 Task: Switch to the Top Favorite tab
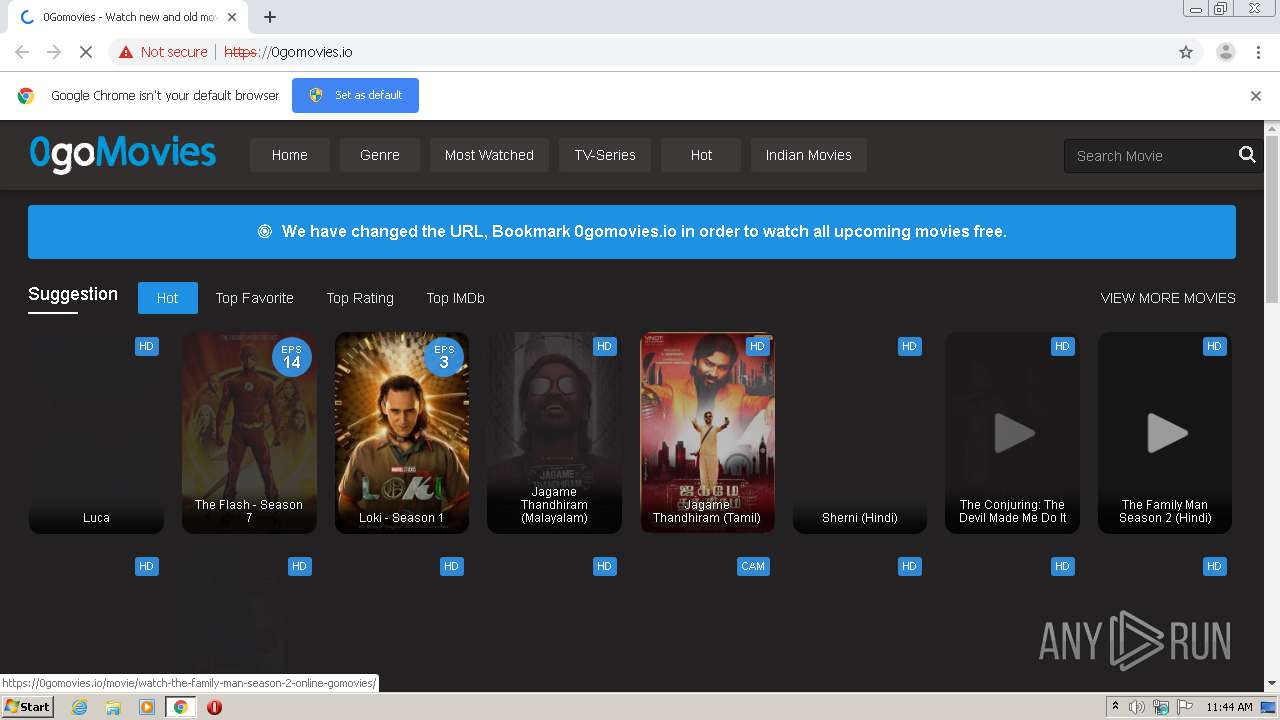[x=255, y=298]
